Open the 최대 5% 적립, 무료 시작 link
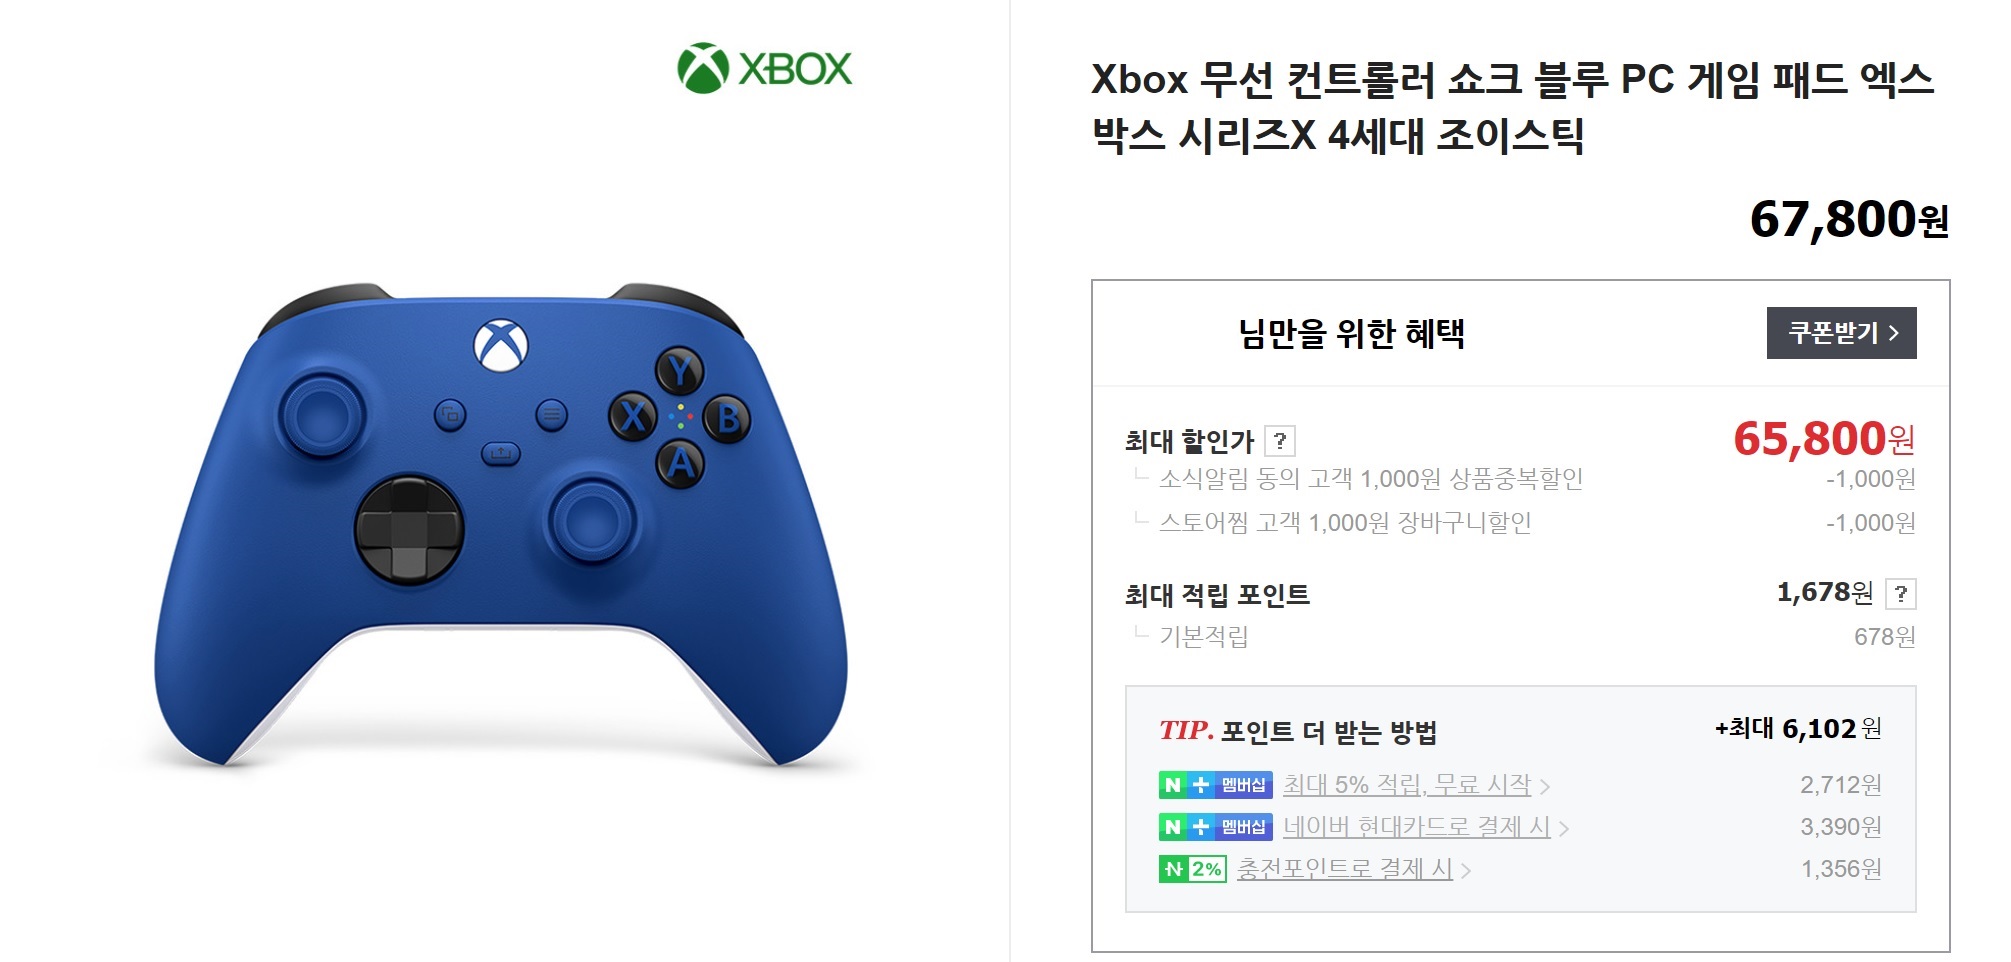Viewport: 2011px width, 962px height. click(1407, 785)
